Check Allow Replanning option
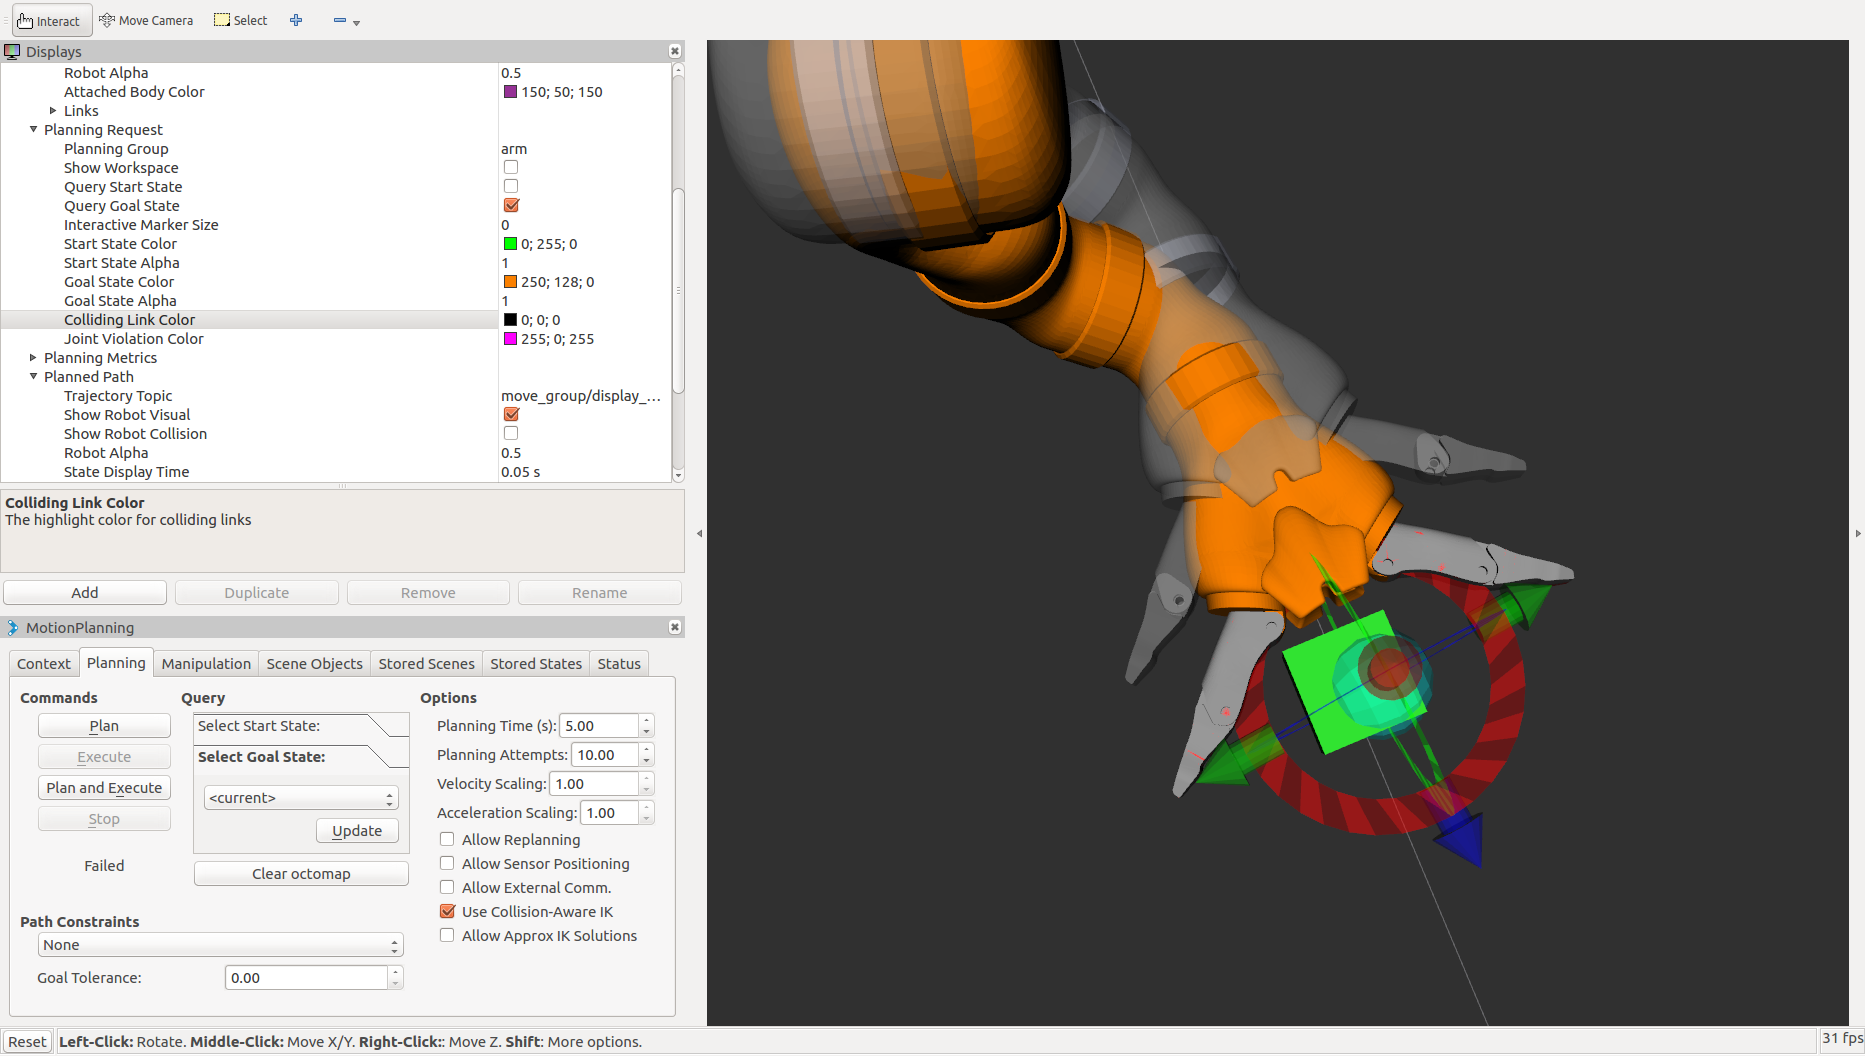The width and height of the screenshot is (1865, 1056). (447, 839)
